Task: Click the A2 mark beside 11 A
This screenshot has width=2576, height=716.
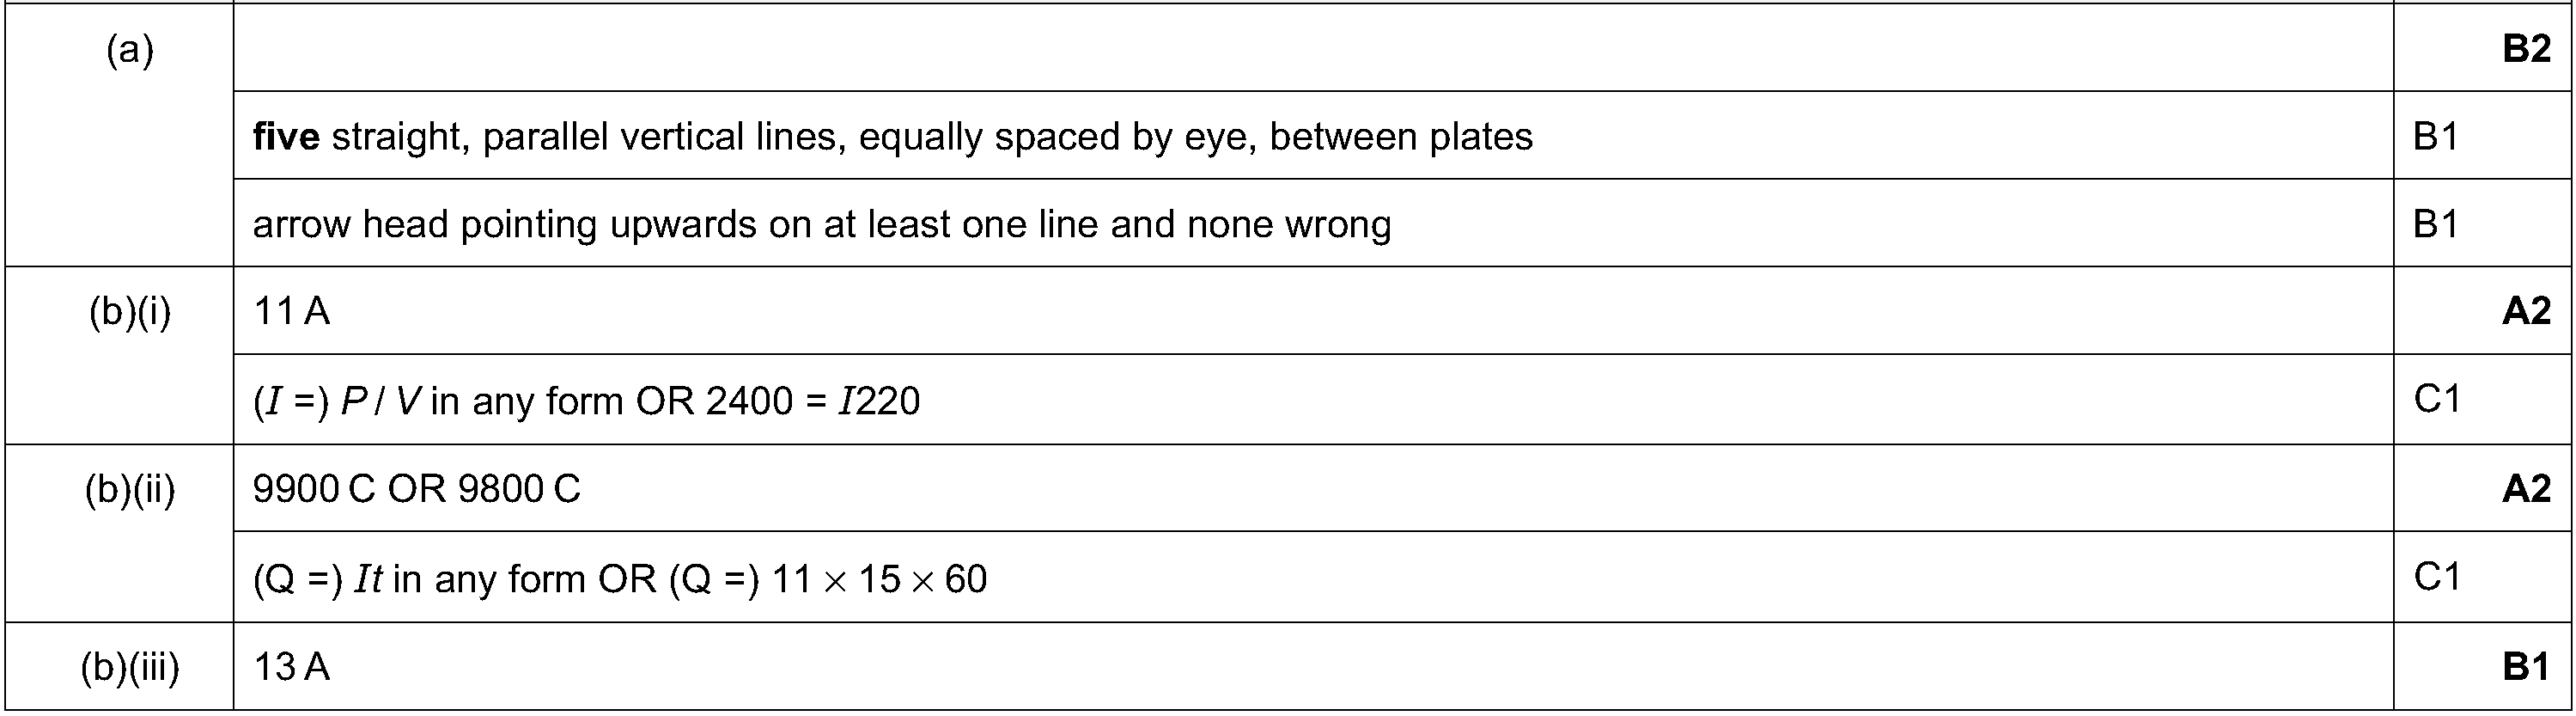Action: pos(2526,311)
